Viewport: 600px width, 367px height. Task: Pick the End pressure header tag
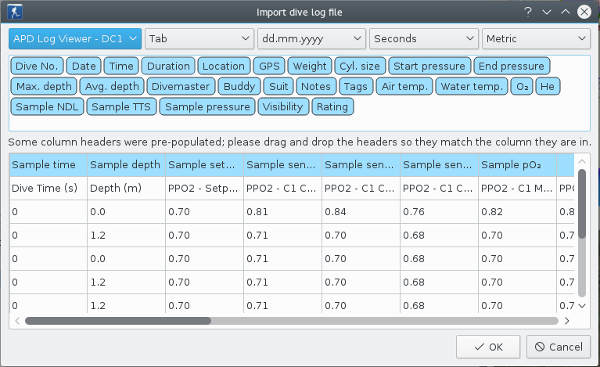pyautogui.click(x=512, y=66)
